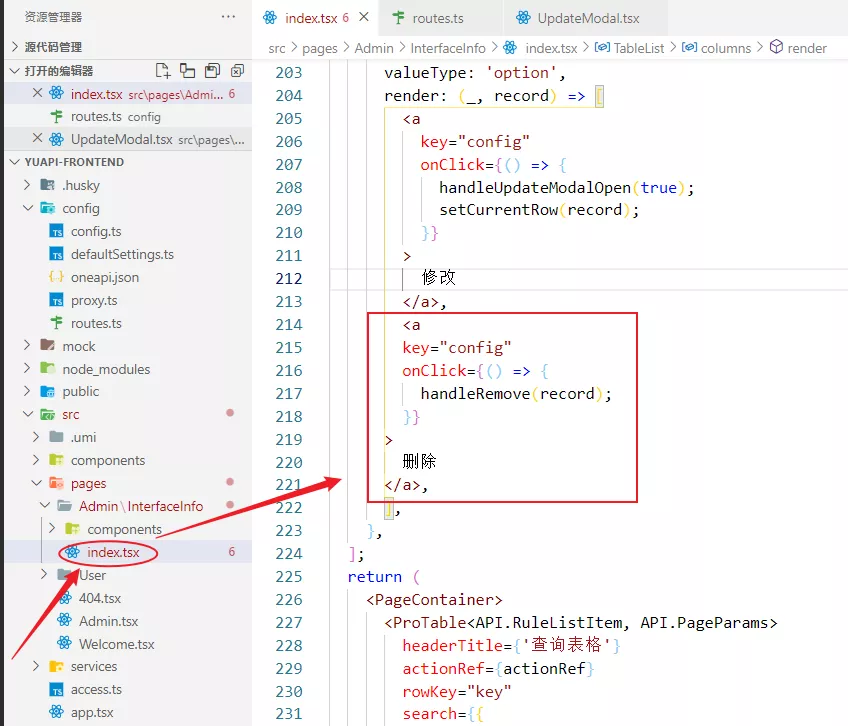
Task: Open routes.ts config from open editors list
Action: (x=129, y=116)
